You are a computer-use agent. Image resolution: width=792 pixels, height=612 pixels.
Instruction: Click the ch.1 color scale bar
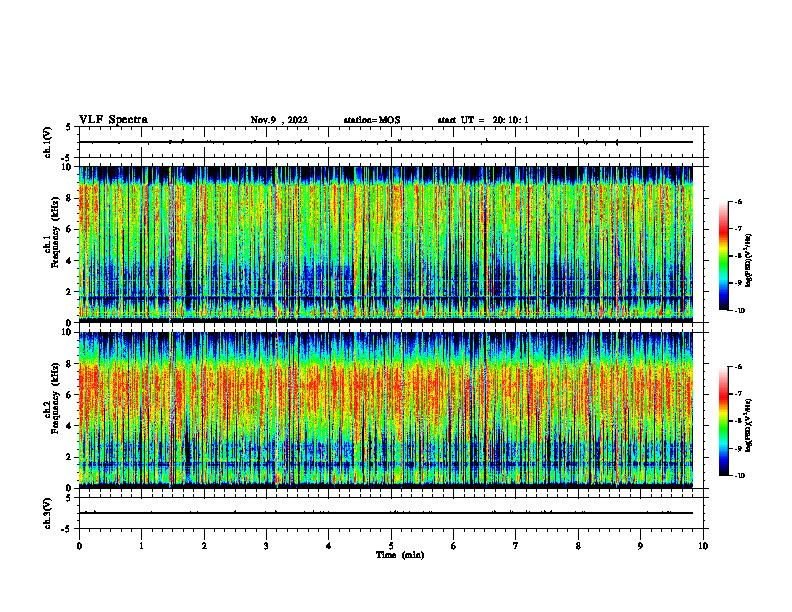tap(723, 256)
